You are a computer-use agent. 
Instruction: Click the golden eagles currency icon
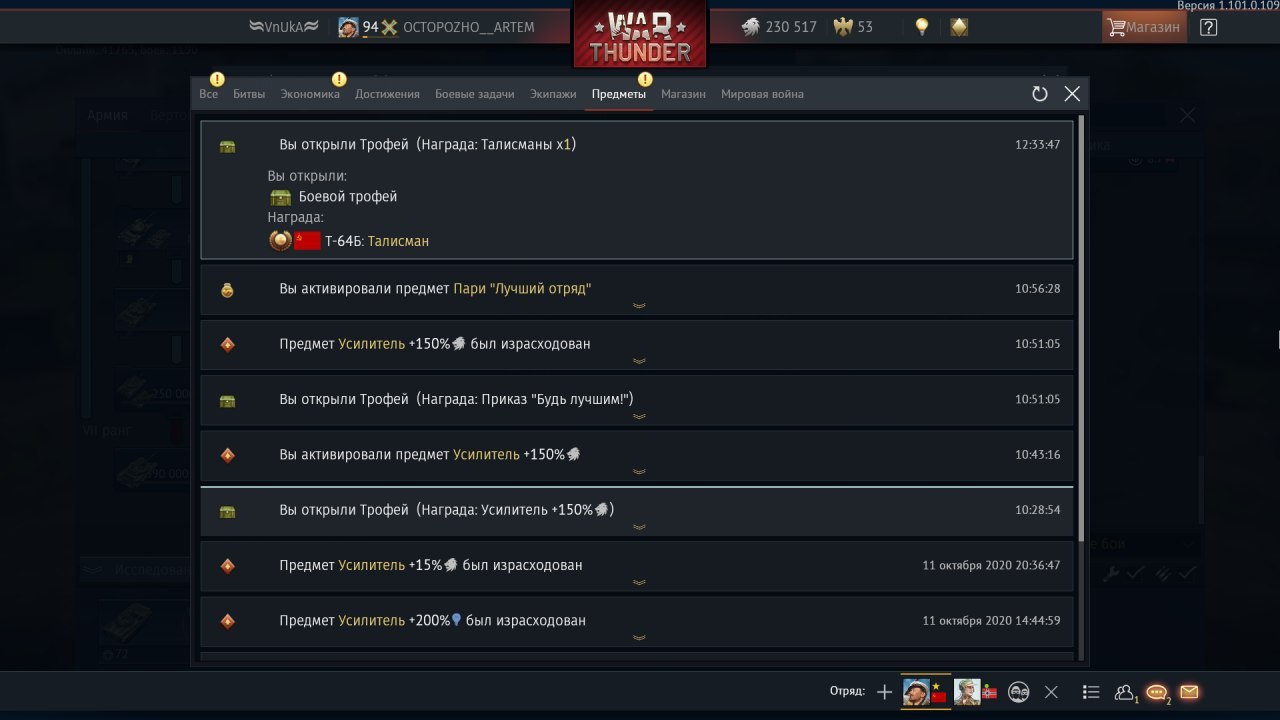843,27
